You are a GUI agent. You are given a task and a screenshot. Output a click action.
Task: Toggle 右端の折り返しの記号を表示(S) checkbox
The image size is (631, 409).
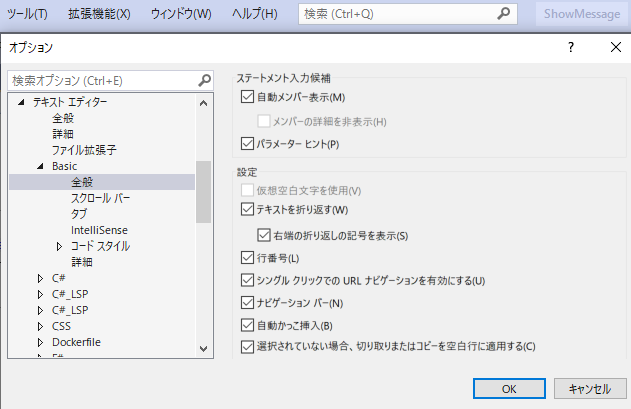point(264,235)
